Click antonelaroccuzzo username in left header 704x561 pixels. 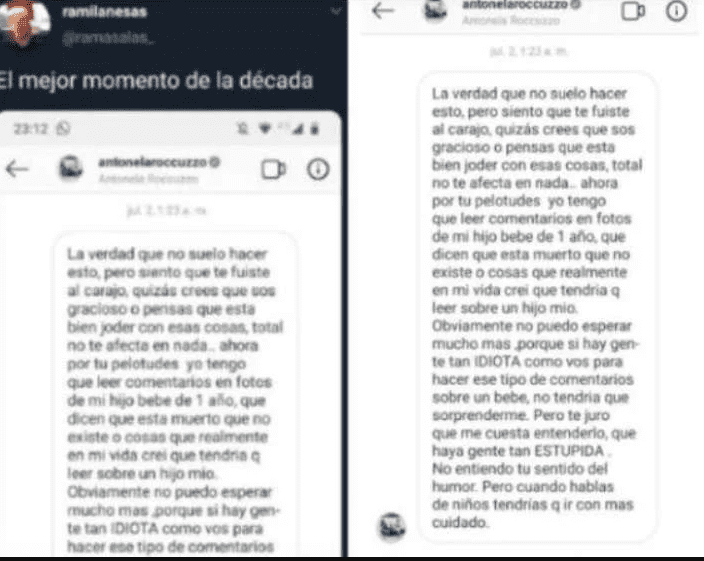click(x=153, y=162)
